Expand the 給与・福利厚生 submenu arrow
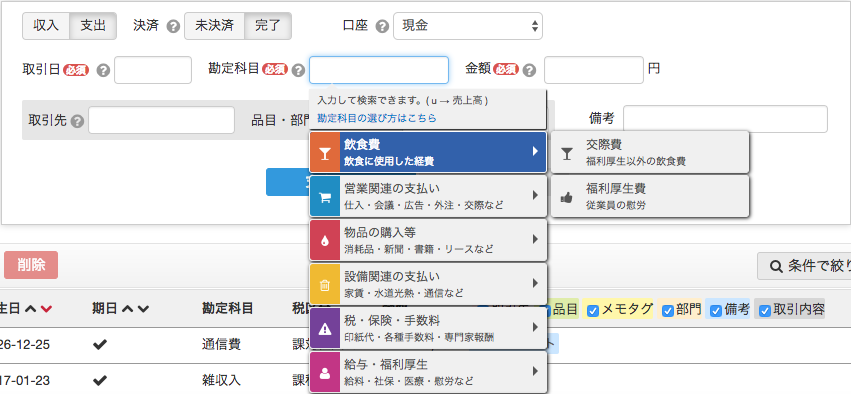This screenshot has height=394, width=851. 535,371
